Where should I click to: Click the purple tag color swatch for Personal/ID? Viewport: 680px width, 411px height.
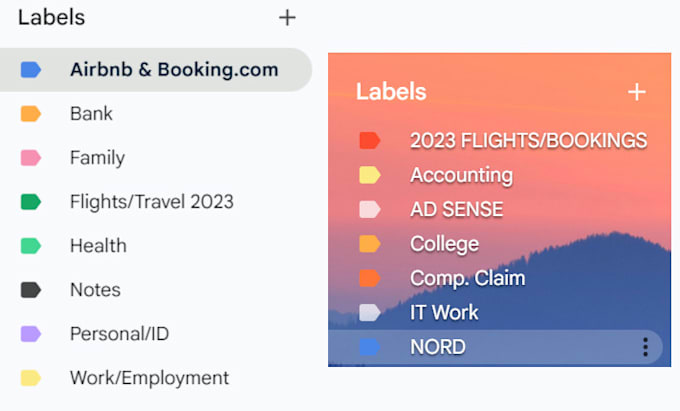click(31, 334)
